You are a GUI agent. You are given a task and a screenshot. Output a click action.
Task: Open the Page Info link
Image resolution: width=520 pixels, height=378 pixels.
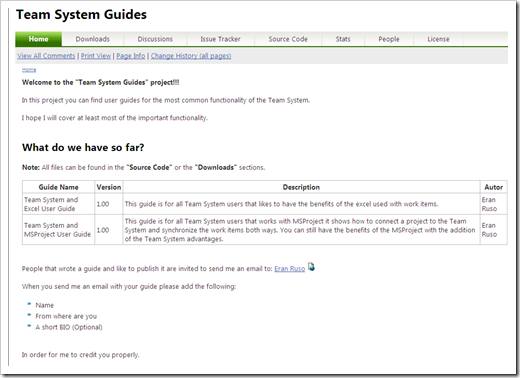(x=131, y=56)
